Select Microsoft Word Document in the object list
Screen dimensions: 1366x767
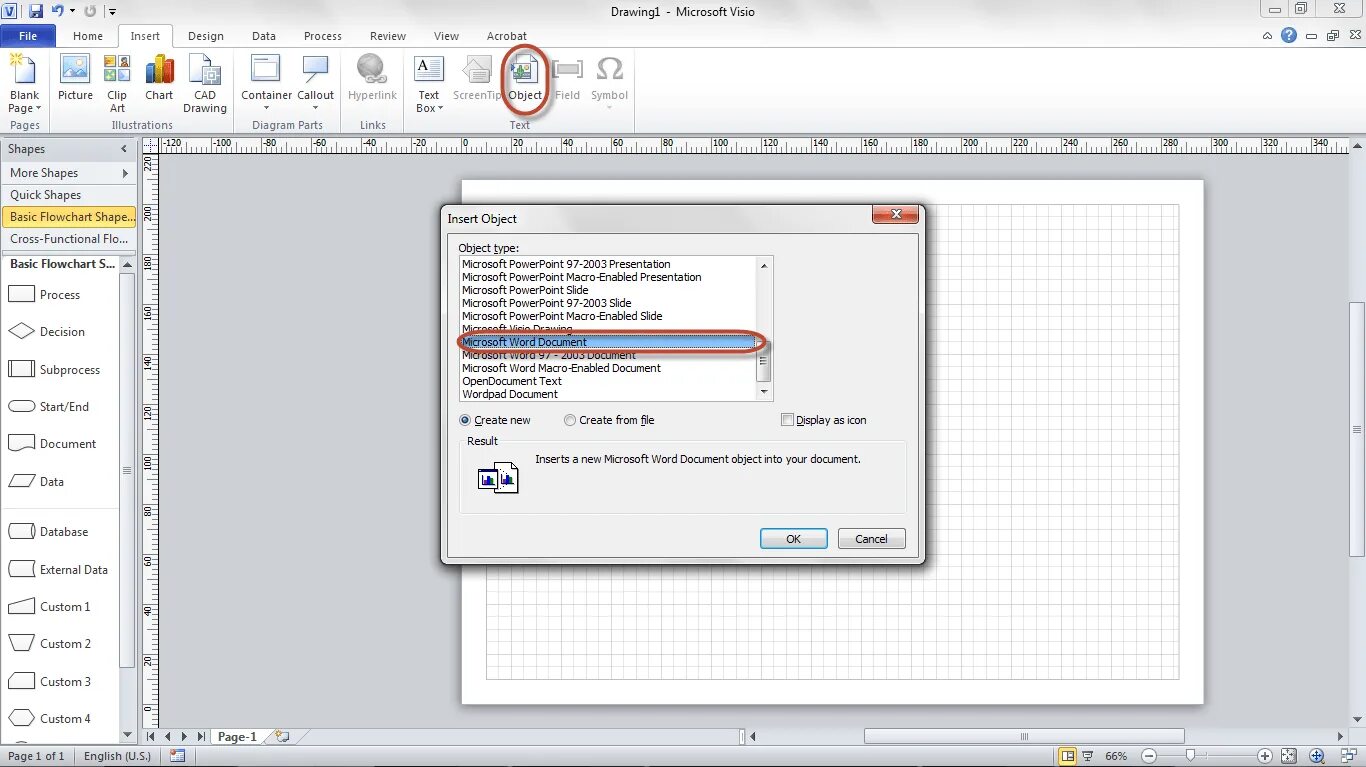pyautogui.click(x=608, y=342)
